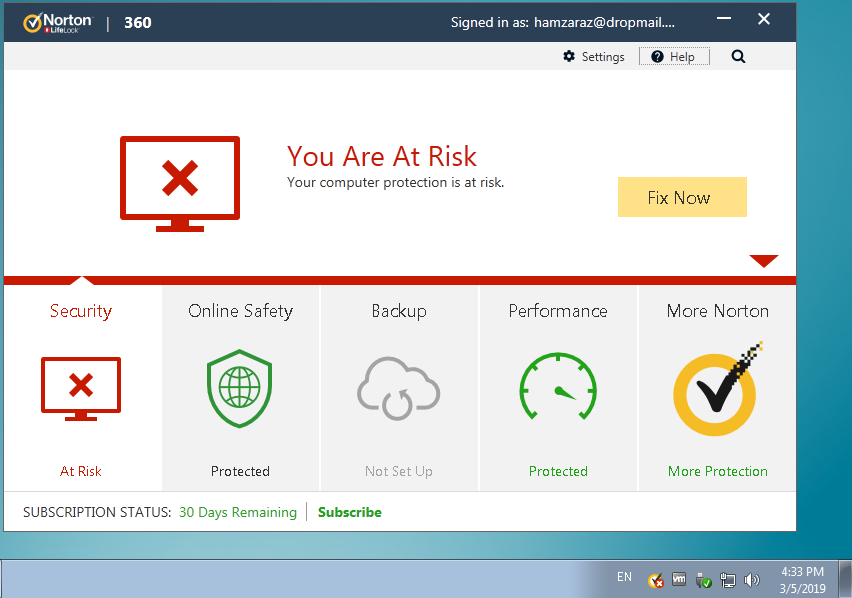Screen dimensions: 852x598
Task: Click Protected under Online Safety
Action: click(x=240, y=471)
